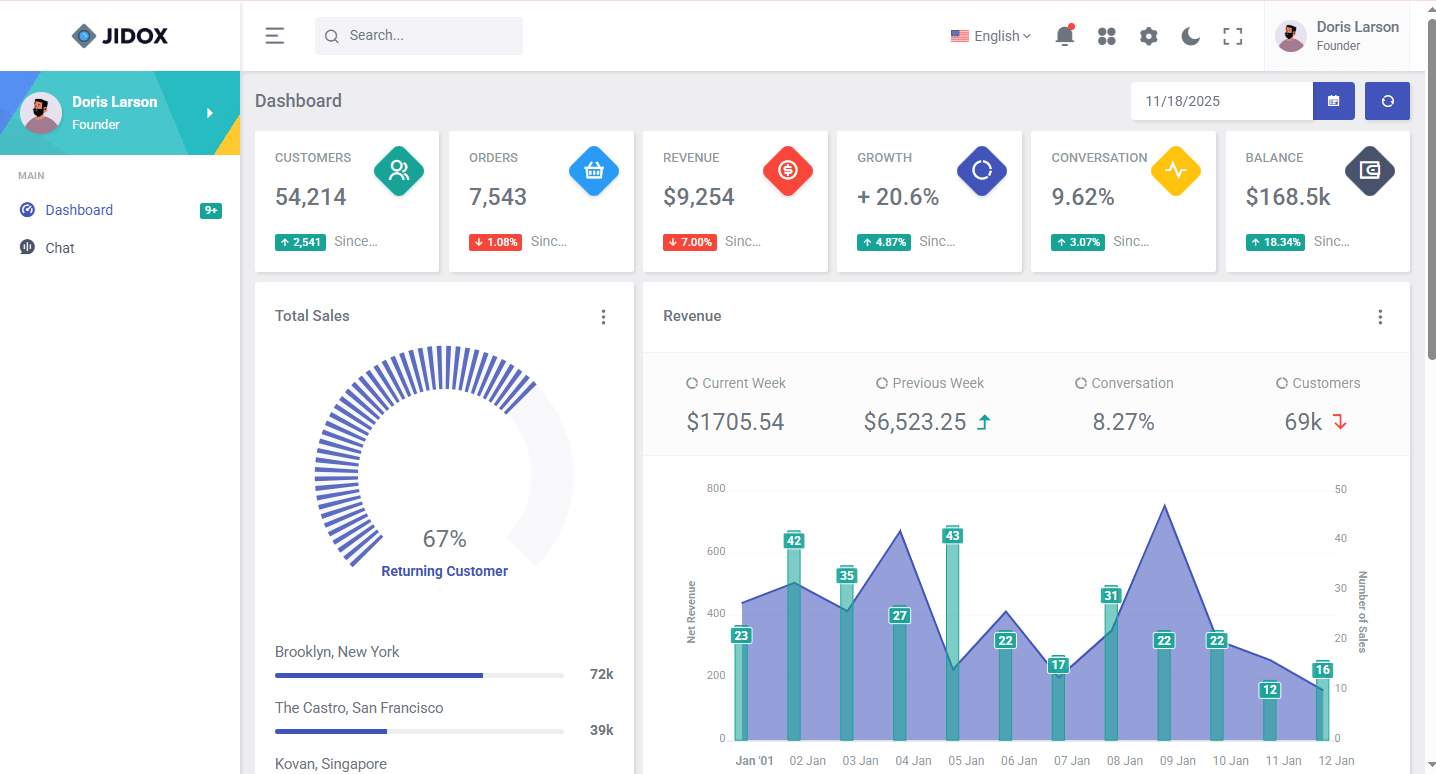1436x774 pixels.
Task: Click the Orders card basket icon
Action: (593, 170)
